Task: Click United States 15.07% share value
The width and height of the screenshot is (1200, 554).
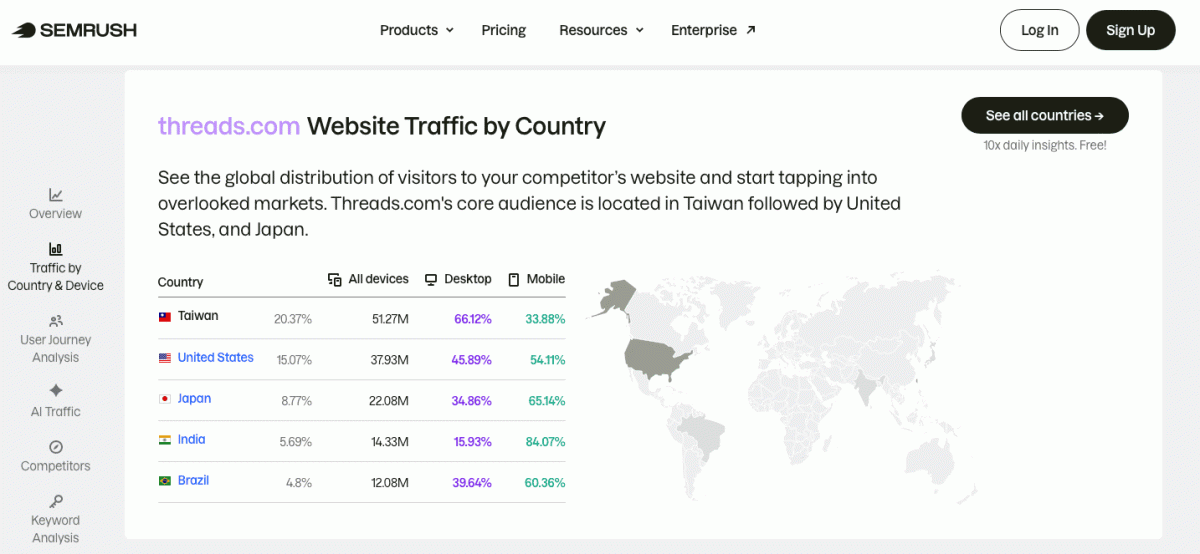Action: [x=294, y=360]
